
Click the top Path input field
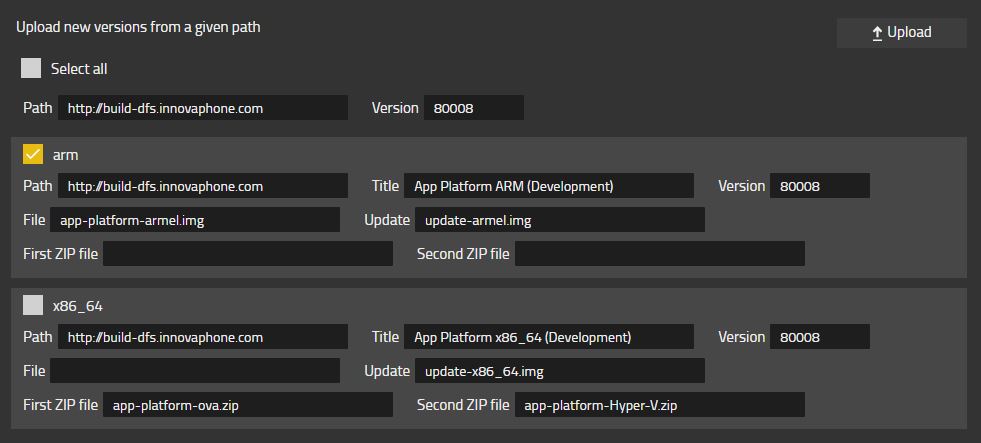[203, 108]
